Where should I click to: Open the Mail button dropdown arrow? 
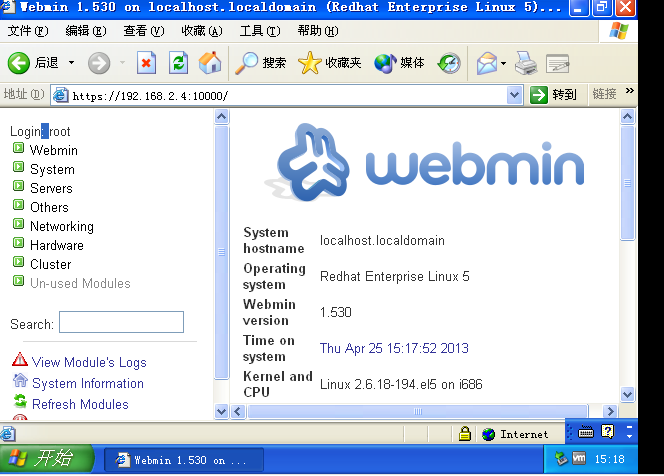(x=503, y=64)
